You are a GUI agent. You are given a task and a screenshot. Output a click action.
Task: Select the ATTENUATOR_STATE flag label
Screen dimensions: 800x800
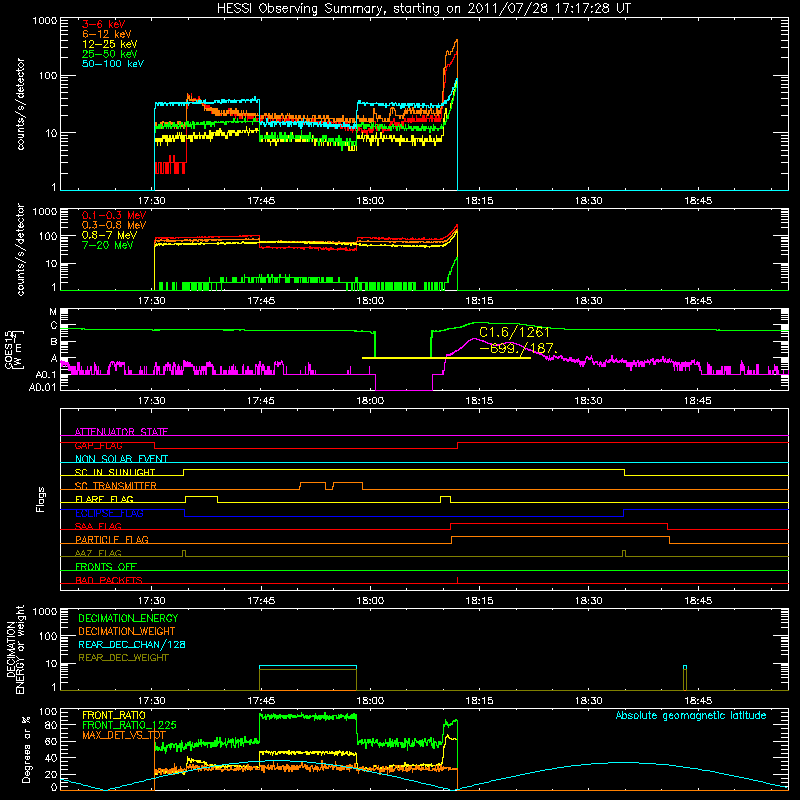click(121, 432)
